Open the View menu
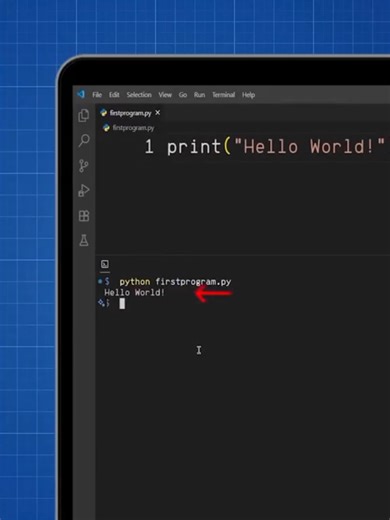 point(165,95)
